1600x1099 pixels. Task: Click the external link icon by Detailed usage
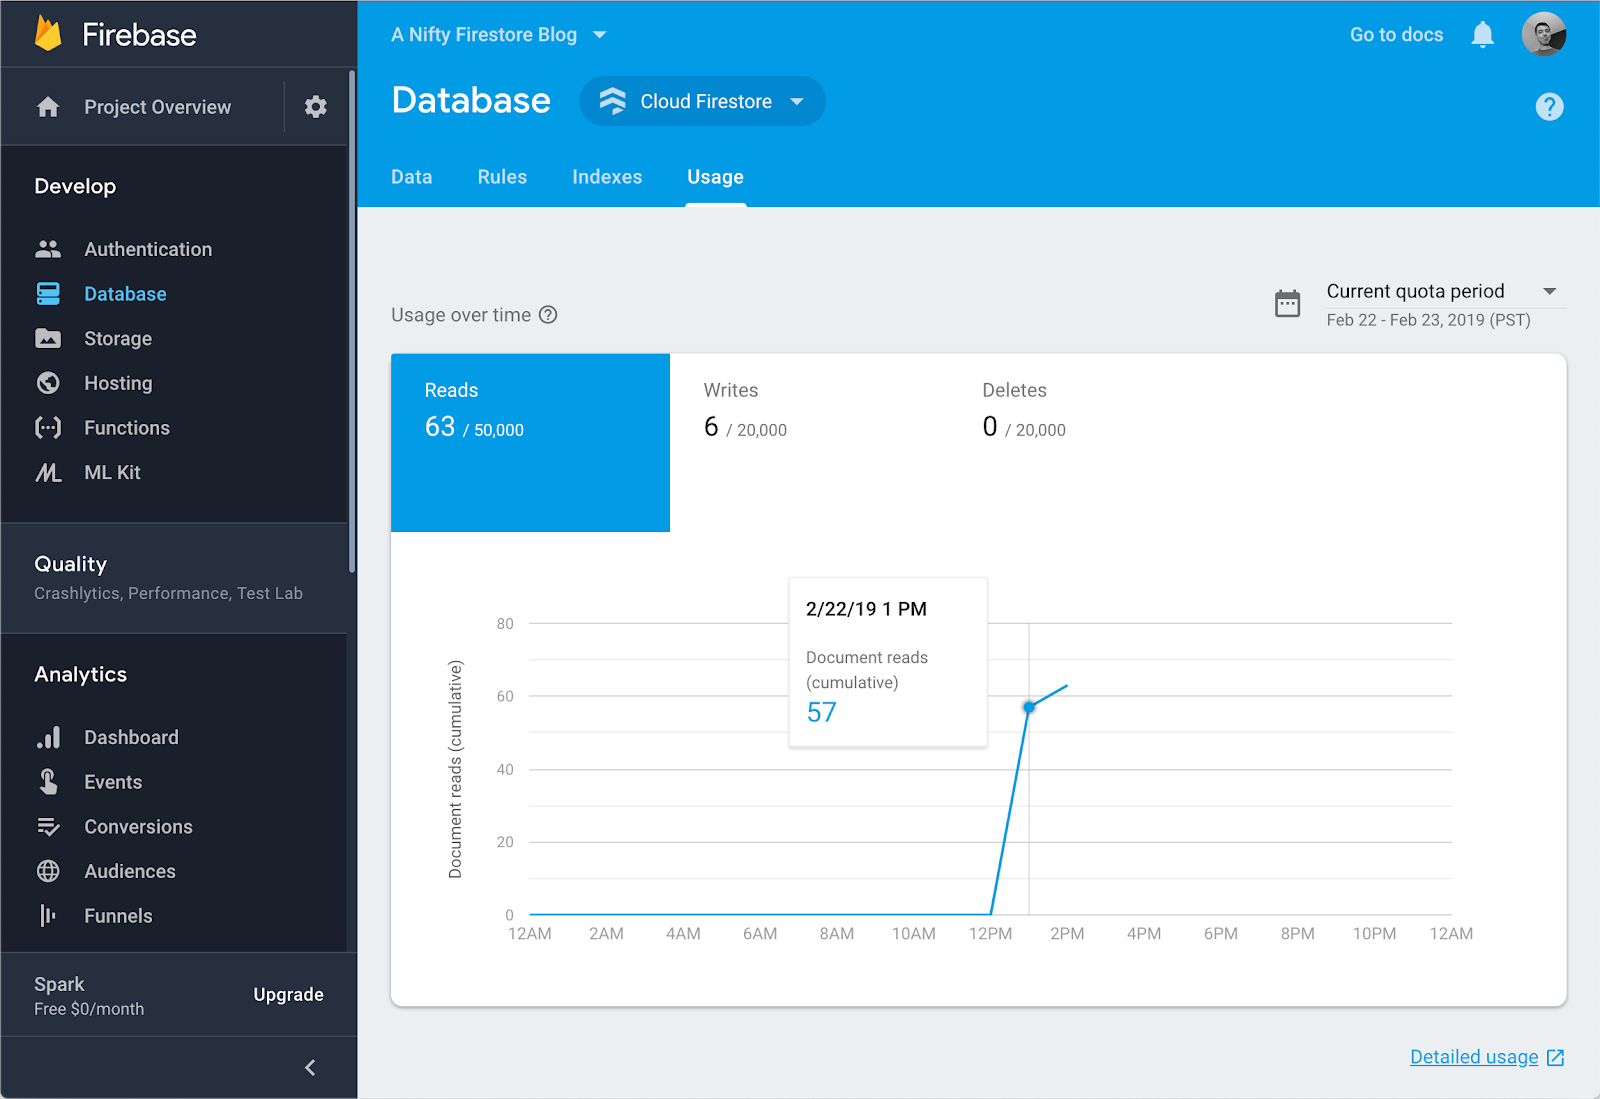pyautogui.click(x=1556, y=1058)
